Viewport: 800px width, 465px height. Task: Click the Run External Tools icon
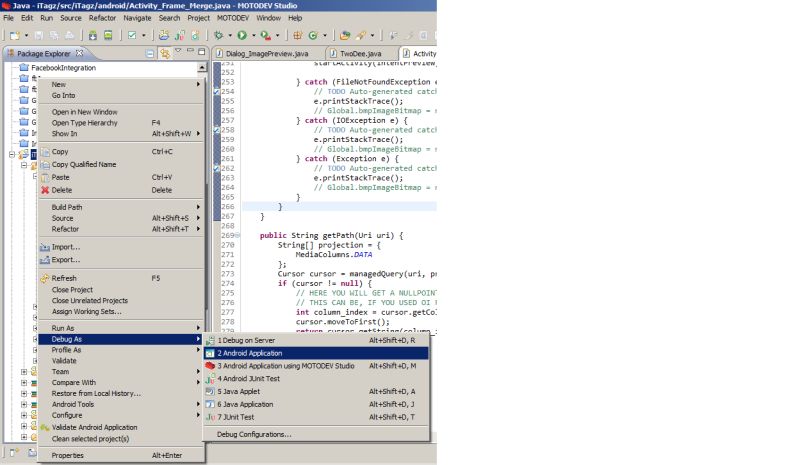[265, 36]
